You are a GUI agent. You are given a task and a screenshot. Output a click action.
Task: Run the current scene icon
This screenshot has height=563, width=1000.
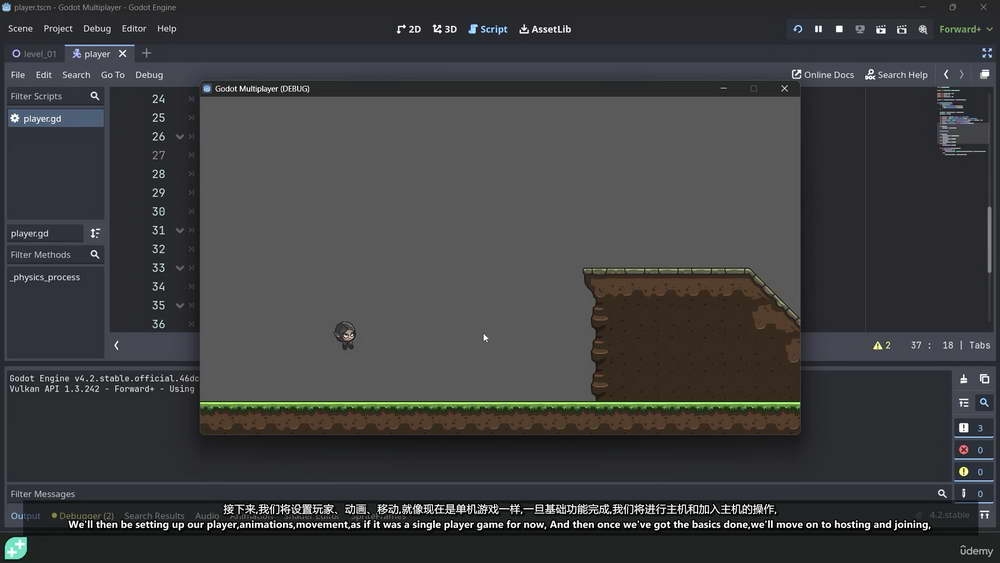tap(881, 29)
